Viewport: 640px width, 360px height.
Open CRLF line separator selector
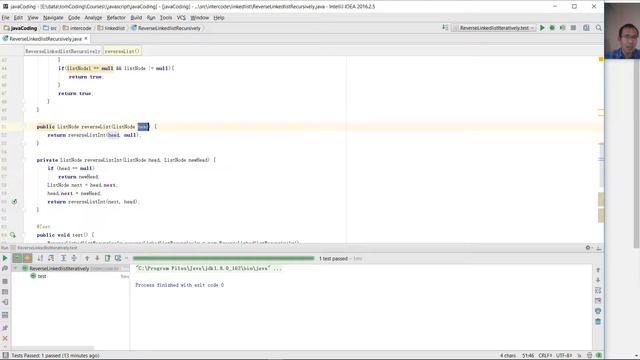[x=545, y=356]
